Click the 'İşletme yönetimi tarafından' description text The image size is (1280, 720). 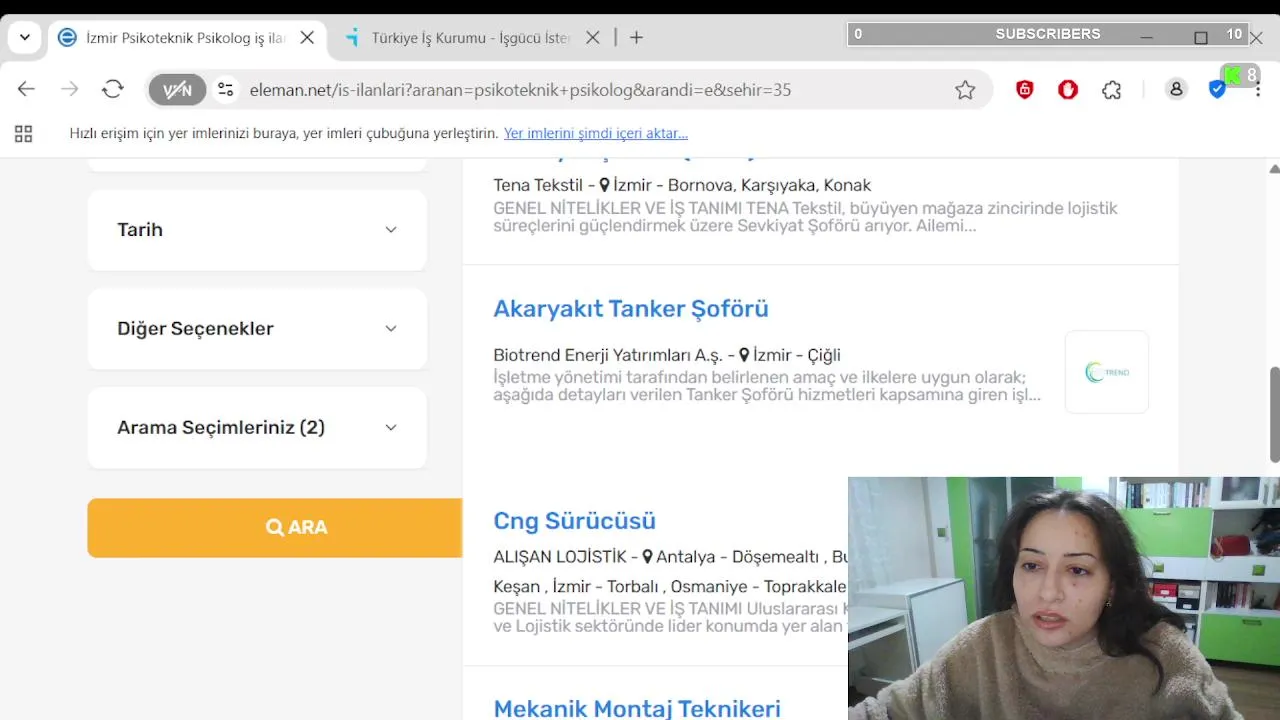pyautogui.click(x=767, y=386)
